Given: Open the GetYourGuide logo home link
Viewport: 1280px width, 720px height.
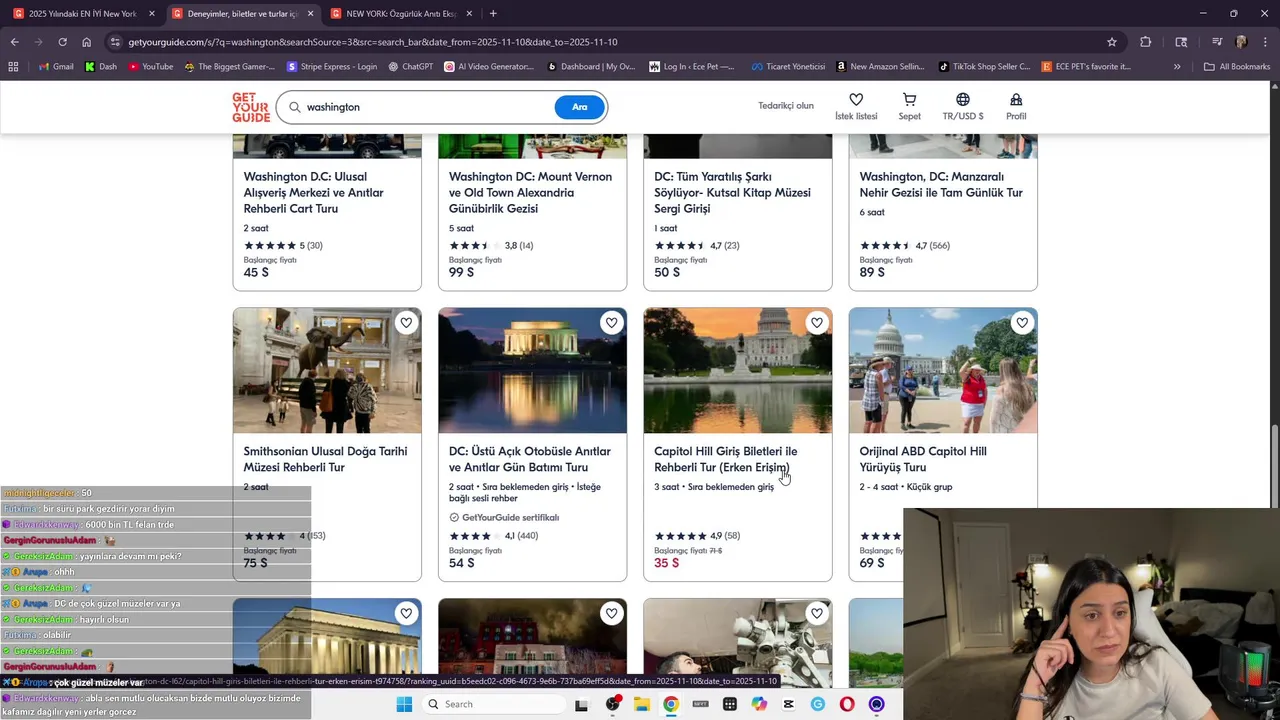Looking at the screenshot, I should coord(251,107).
